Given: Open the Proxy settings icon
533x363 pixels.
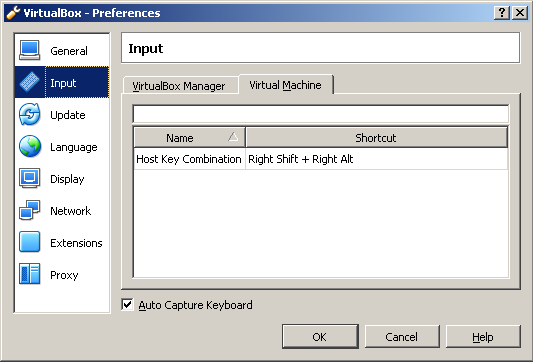Looking at the screenshot, I should point(30,274).
